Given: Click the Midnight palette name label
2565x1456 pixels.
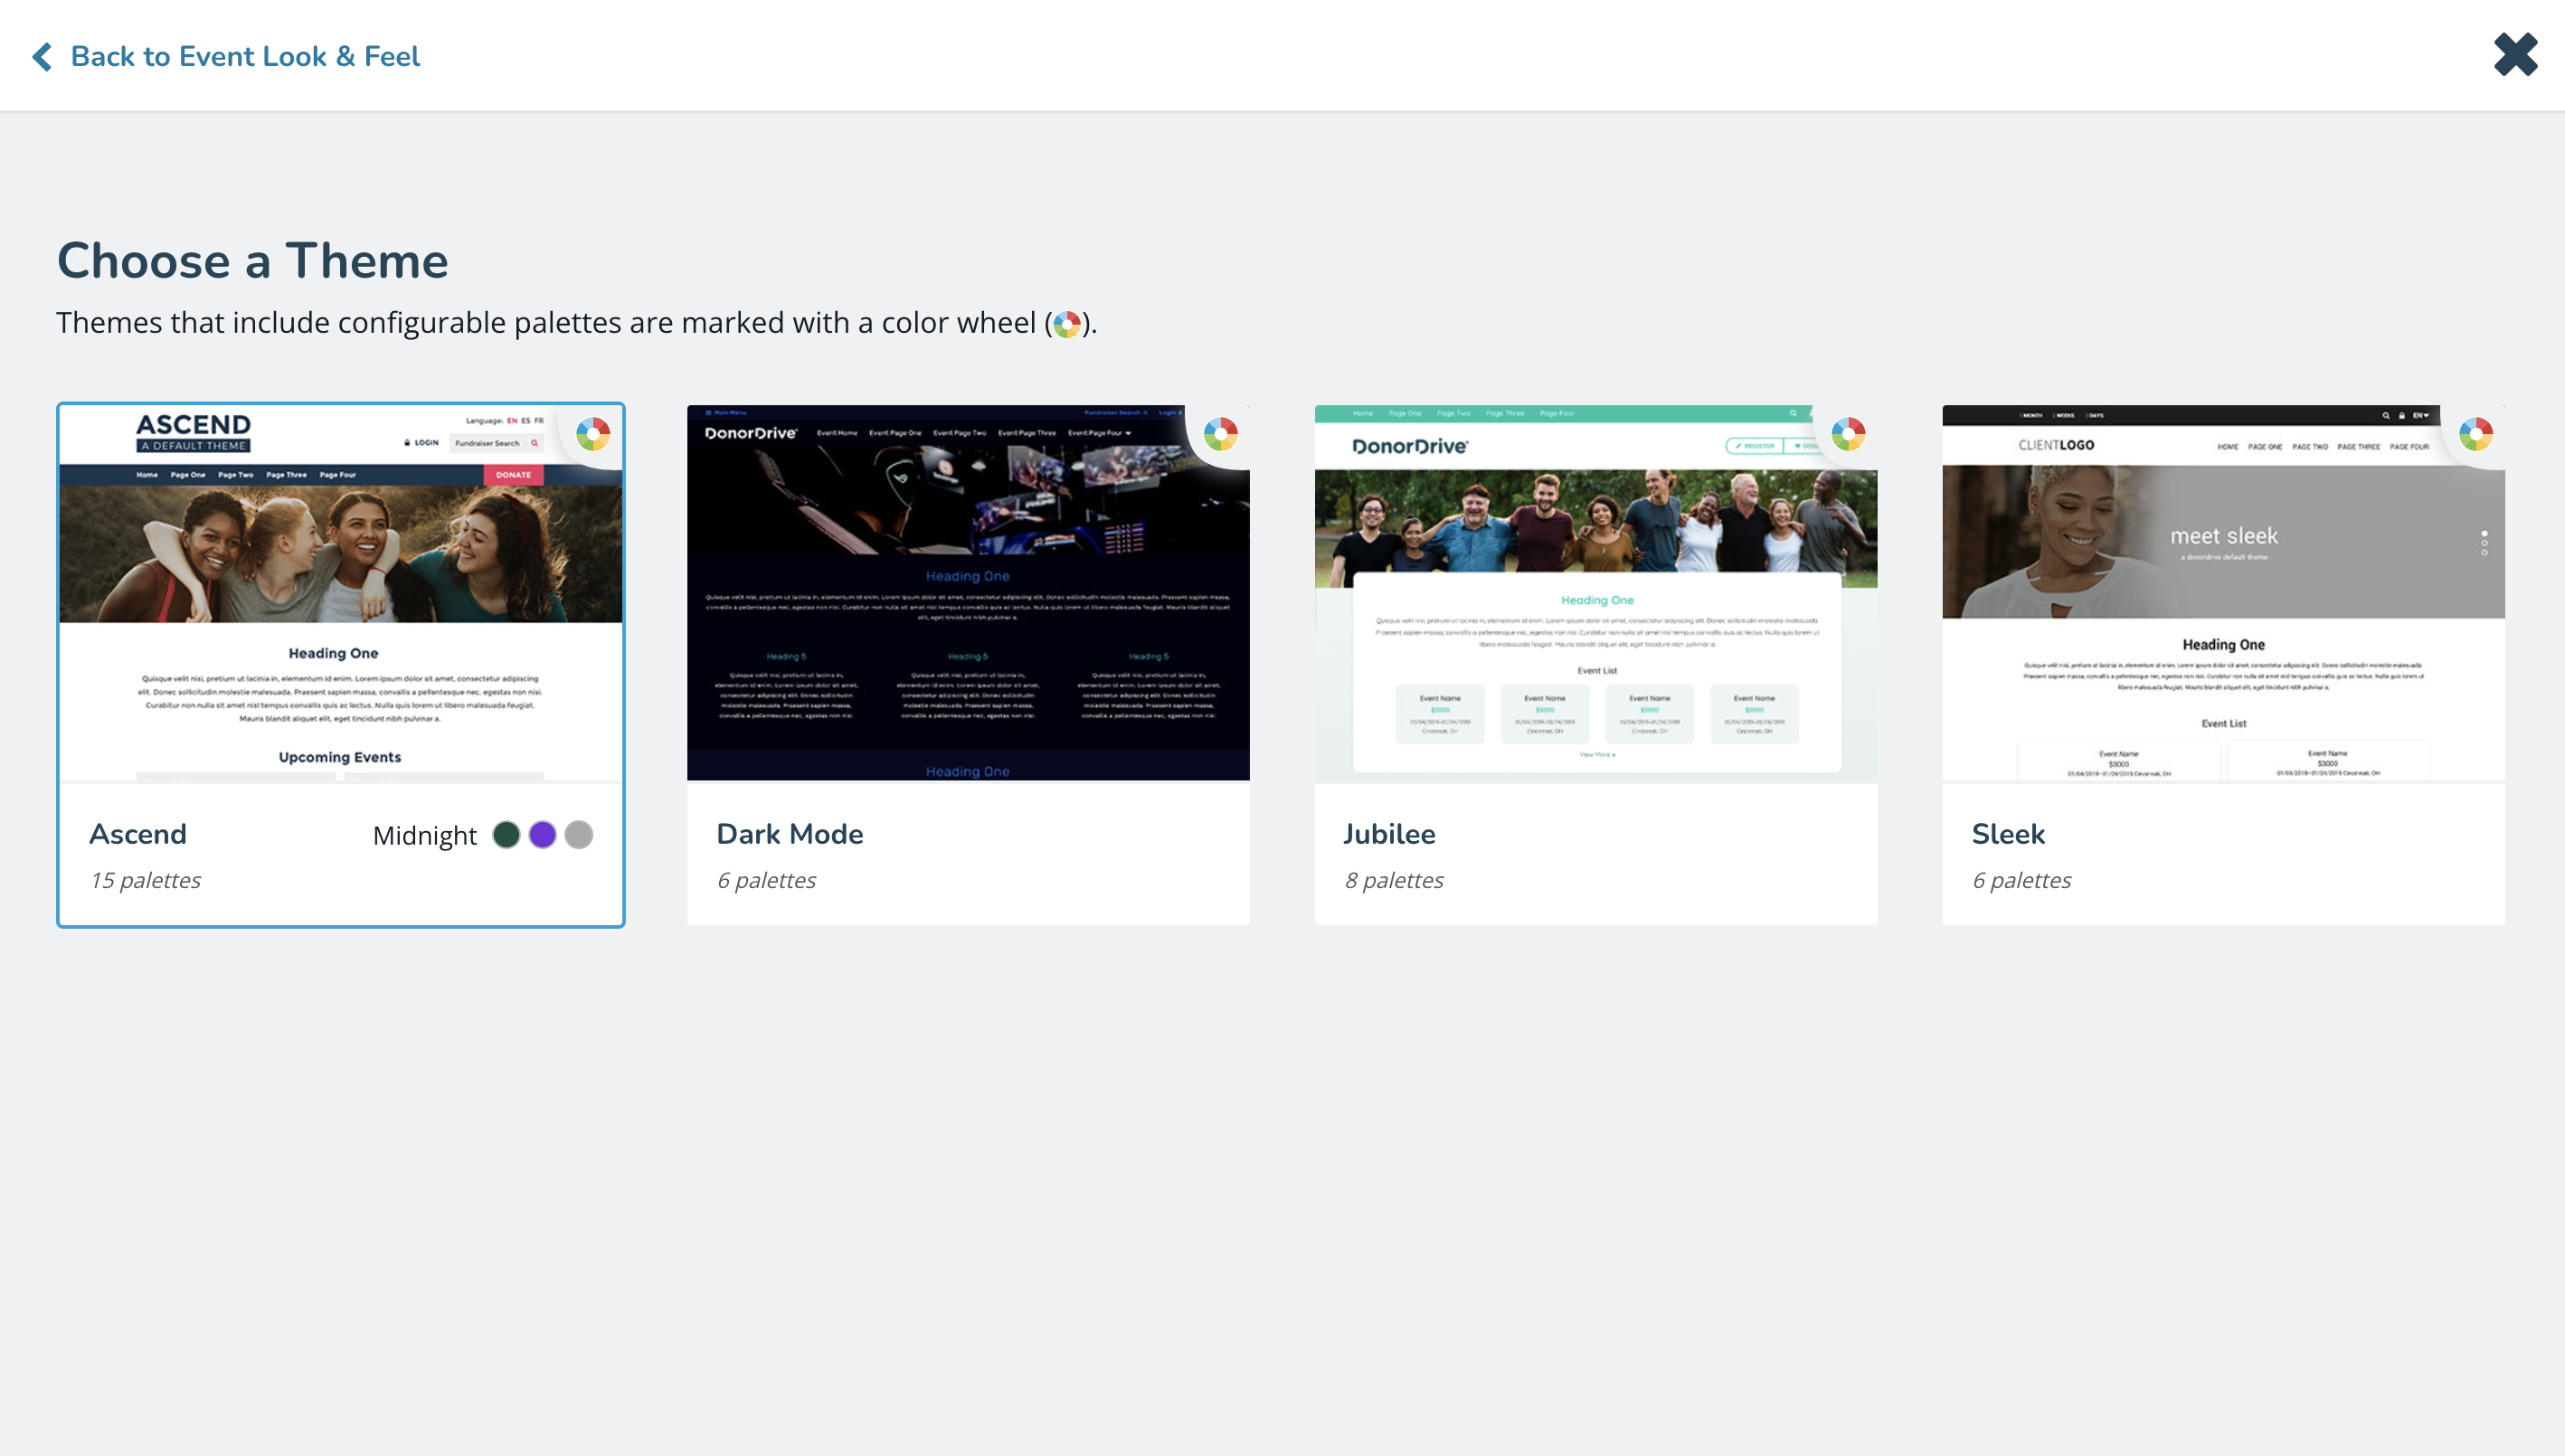Looking at the screenshot, I should pos(425,836).
